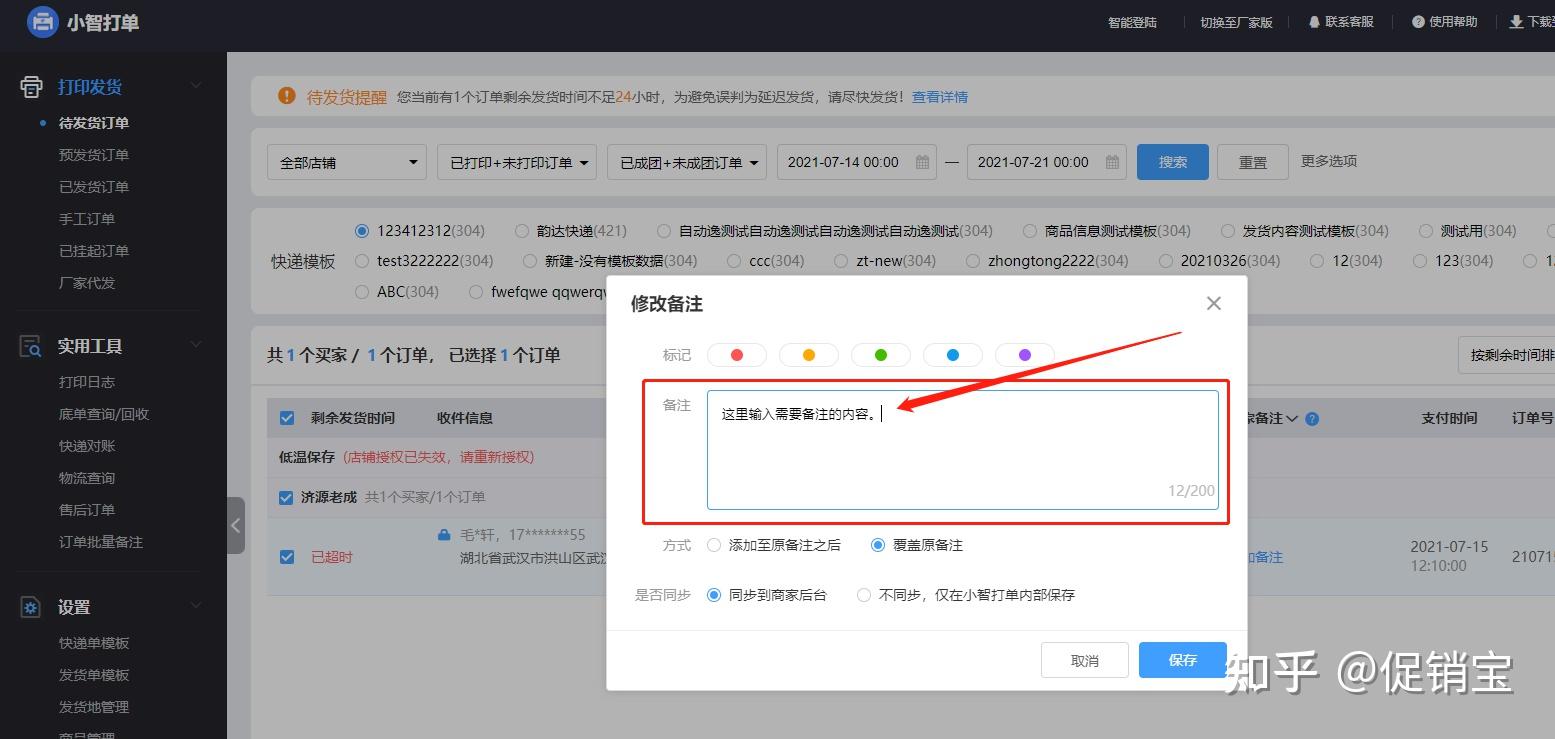Open 快递对账 in the sidebar
The image size is (1555, 739).
point(87,446)
